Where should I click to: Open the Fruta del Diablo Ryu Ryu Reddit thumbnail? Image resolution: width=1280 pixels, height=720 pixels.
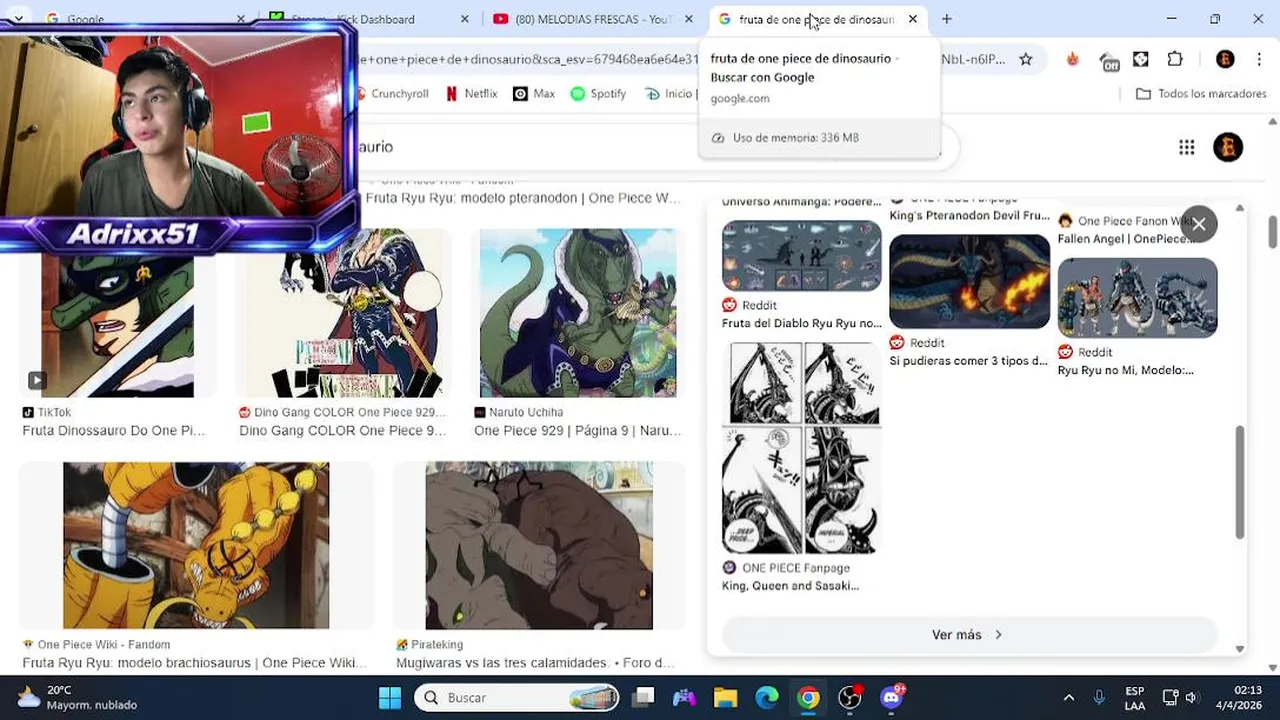(802, 256)
